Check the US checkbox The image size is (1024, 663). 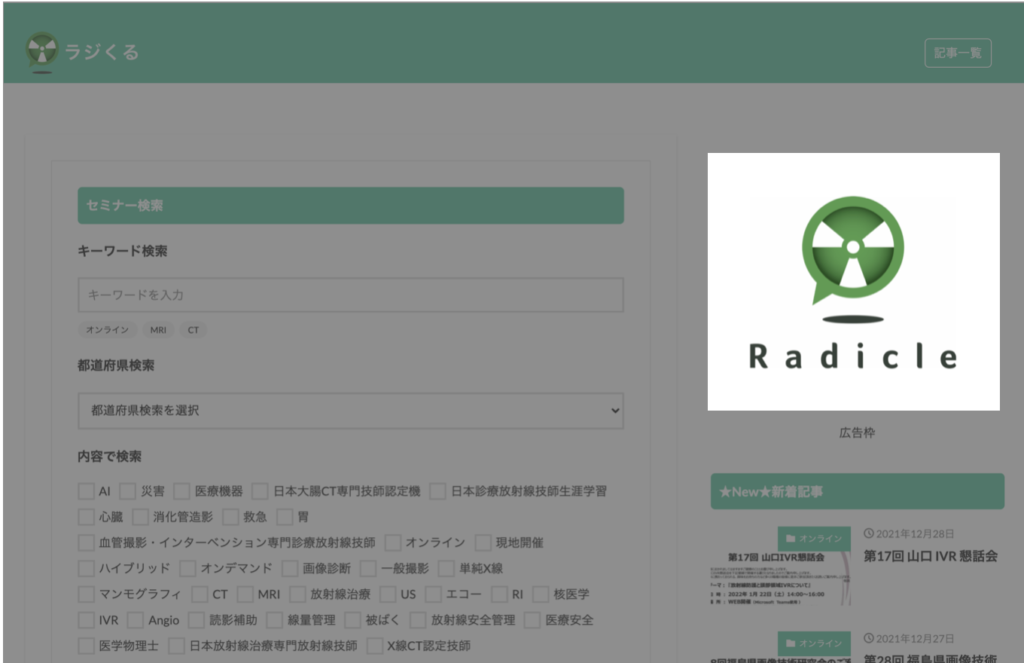[x=388, y=594]
